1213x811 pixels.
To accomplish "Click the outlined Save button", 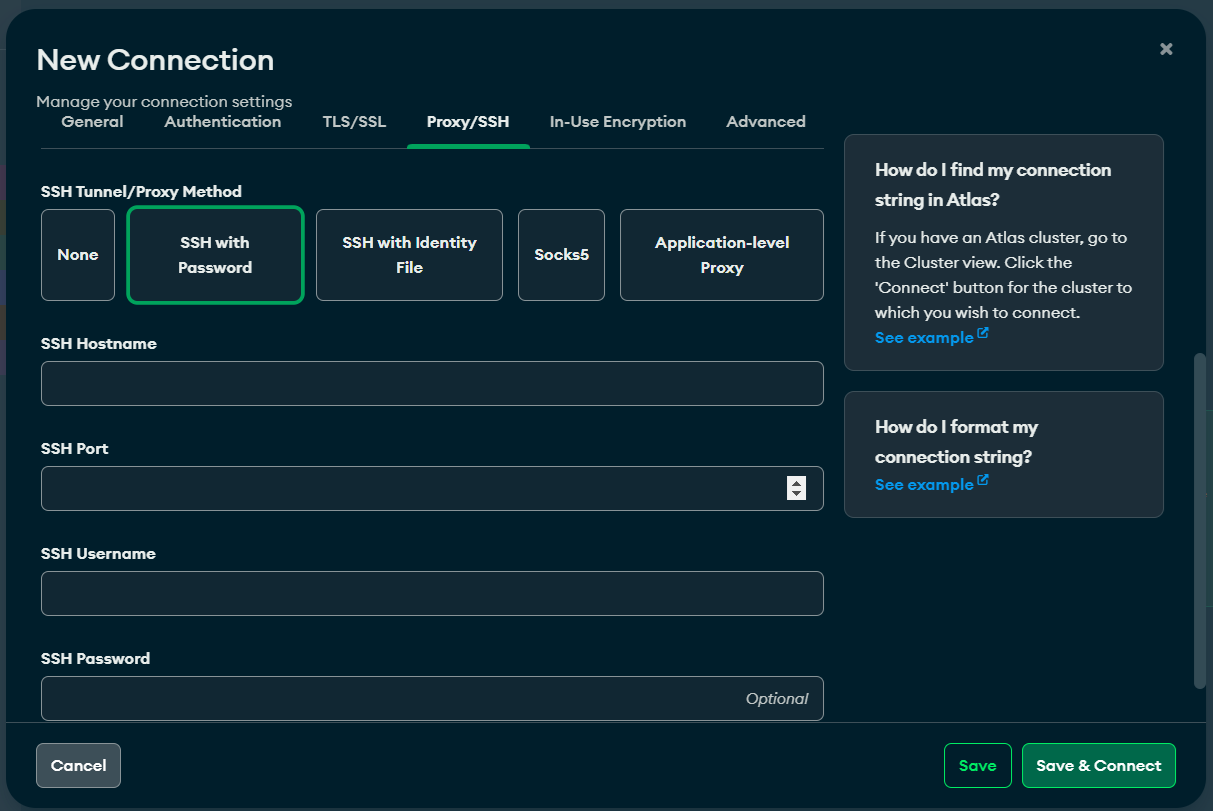I will 977,766.
